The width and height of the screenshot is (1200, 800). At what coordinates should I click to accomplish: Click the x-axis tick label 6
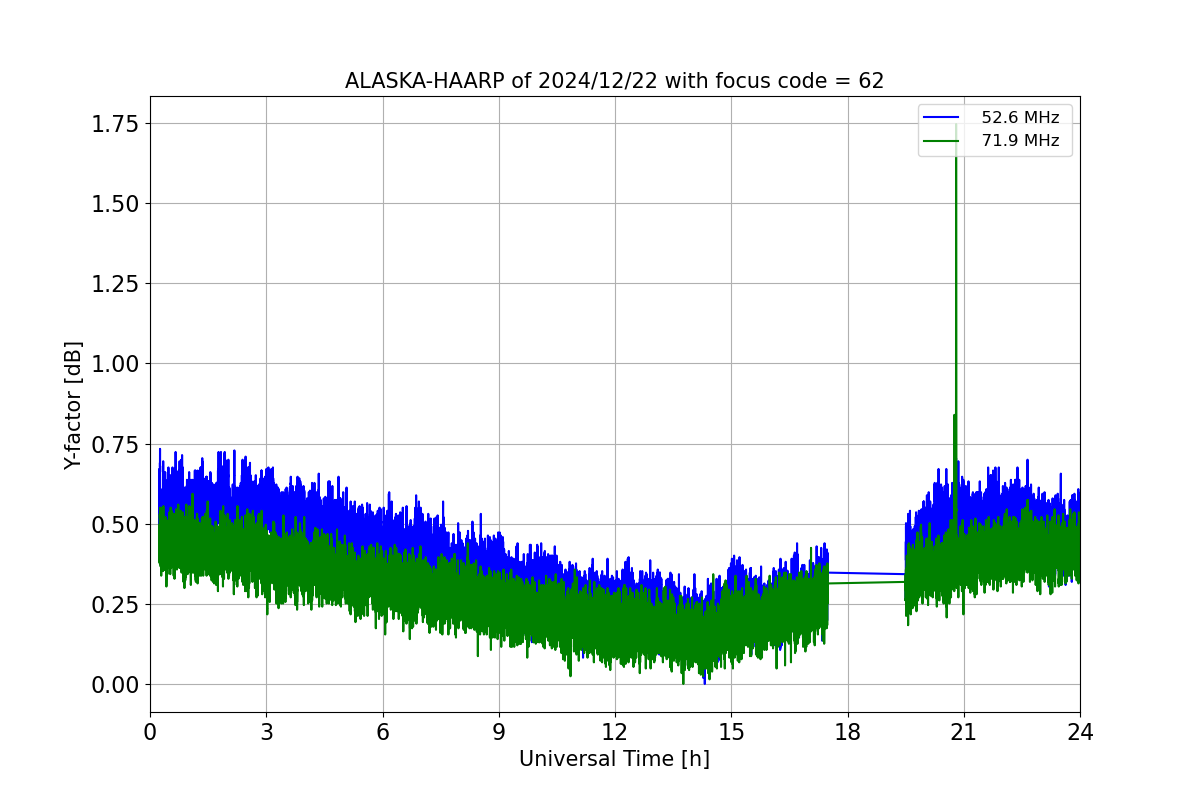click(x=382, y=732)
